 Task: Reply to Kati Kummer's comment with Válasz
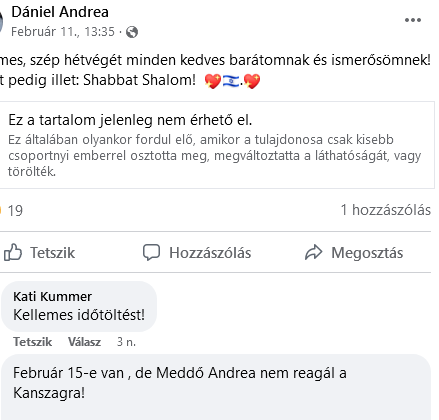click(x=84, y=342)
